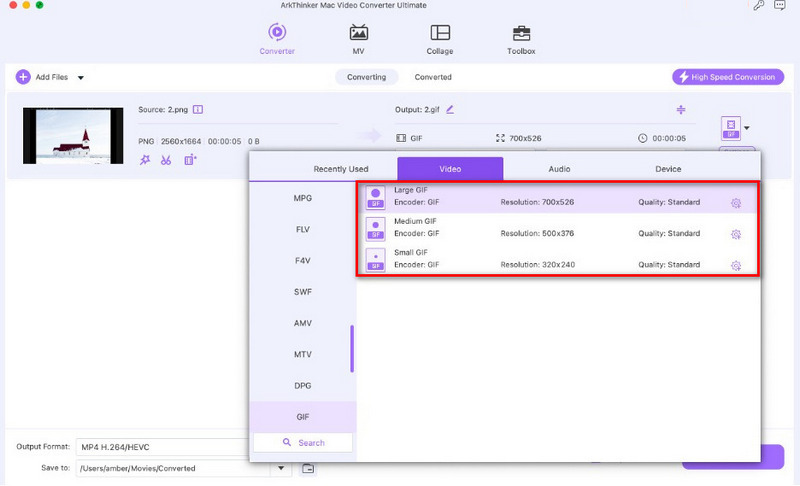Open settings gear for Medium GIF
Viewport: 800px width, 486px height.
pos(736,235)
